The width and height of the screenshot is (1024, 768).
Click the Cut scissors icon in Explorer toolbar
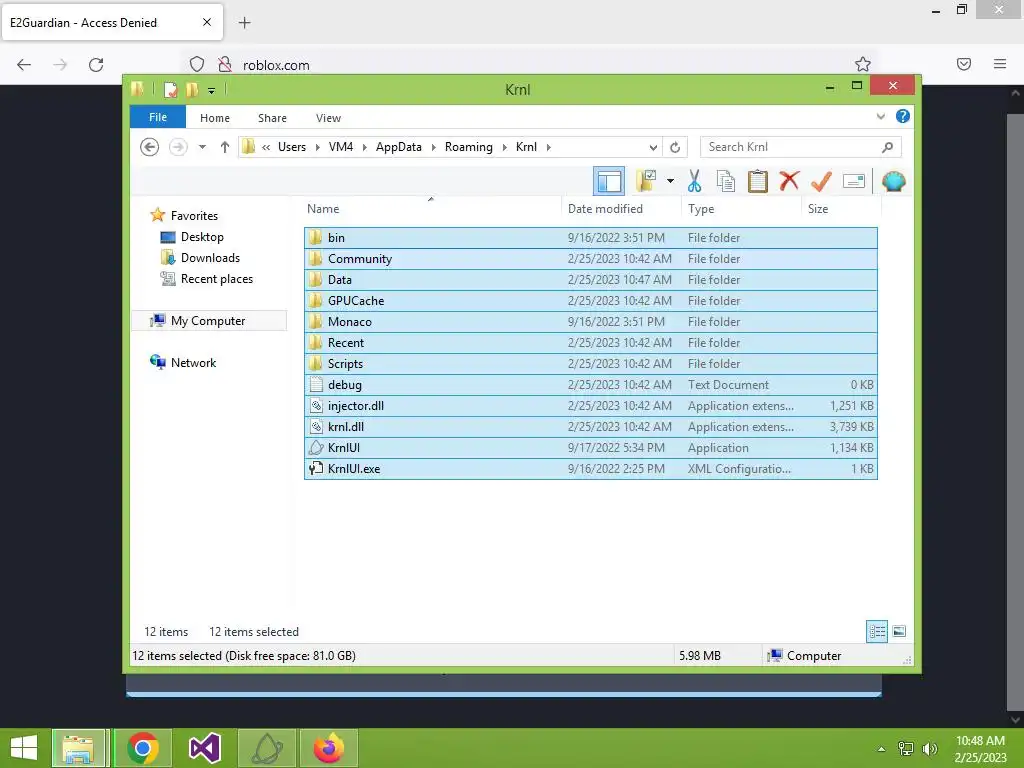(x=694, y=181)
